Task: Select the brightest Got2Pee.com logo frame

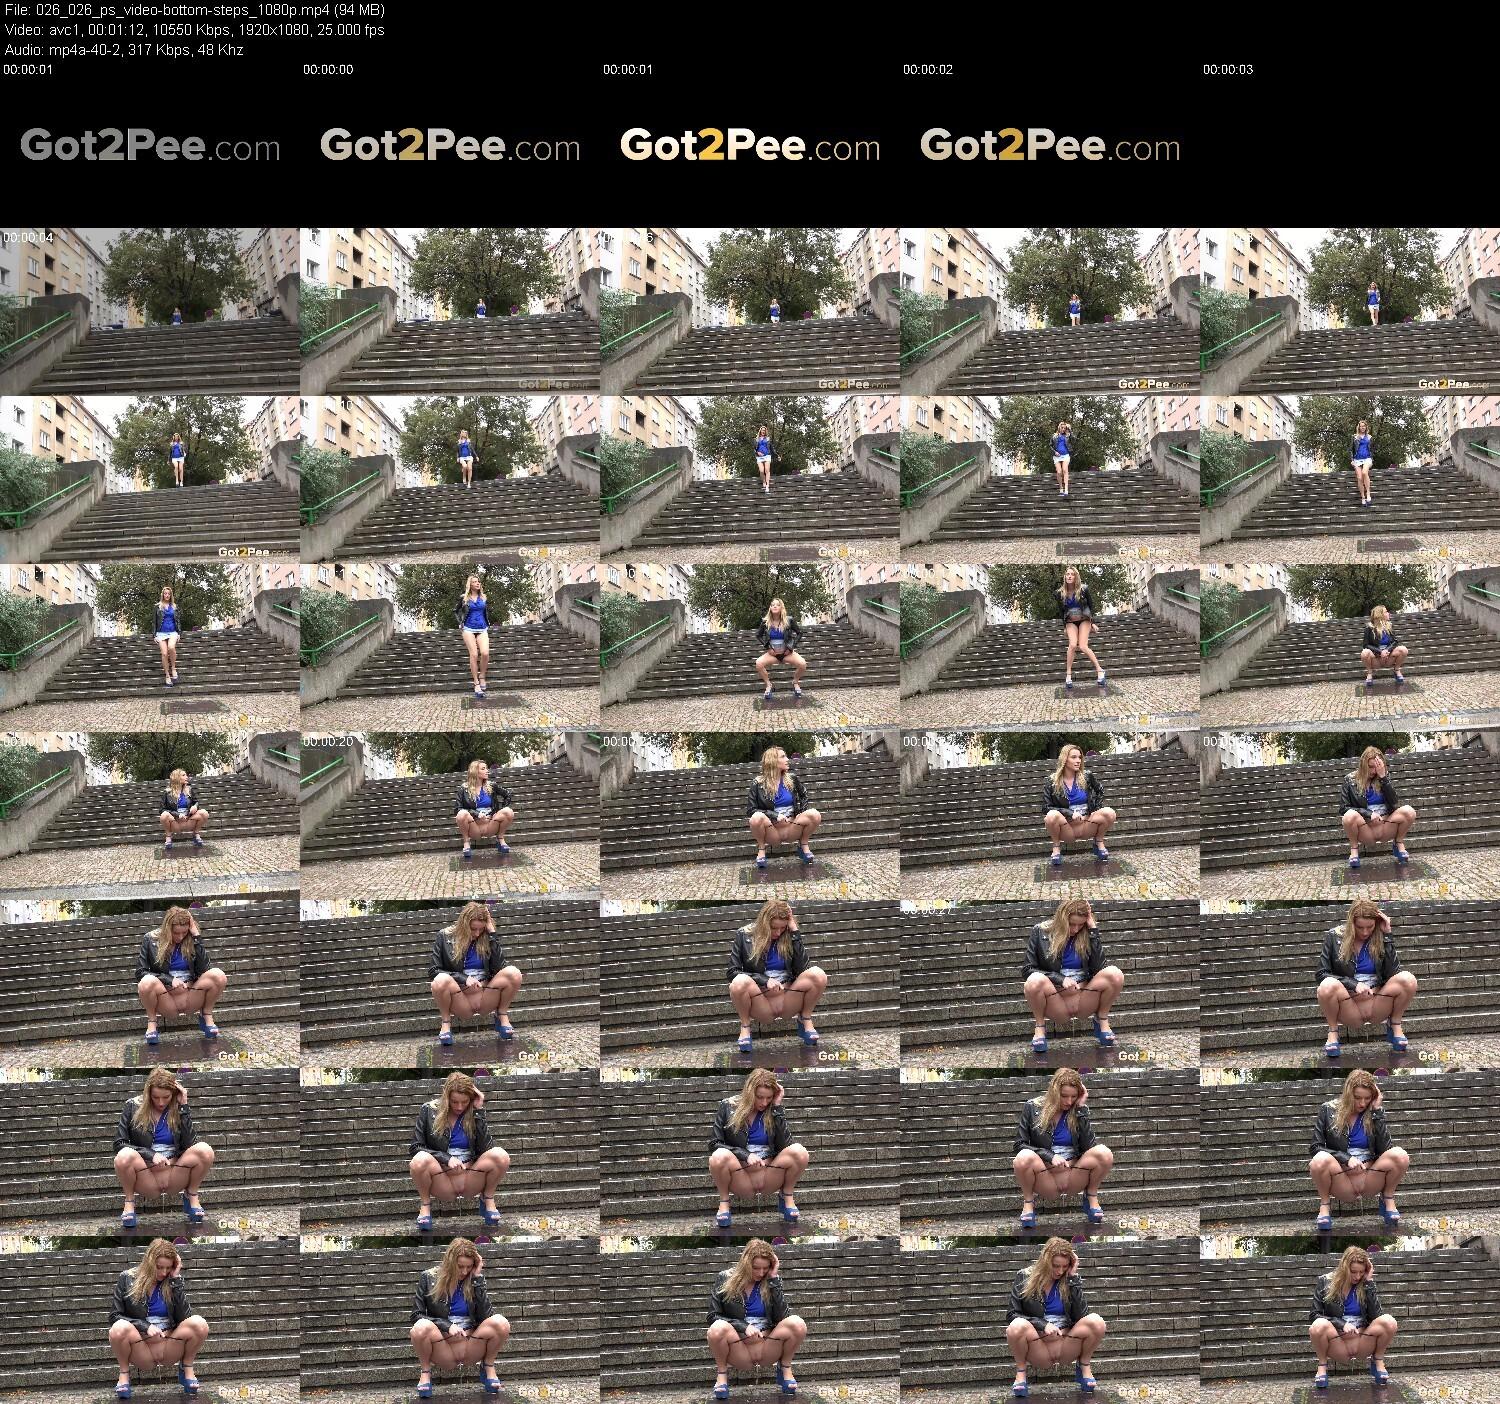Action: [750, 145]
